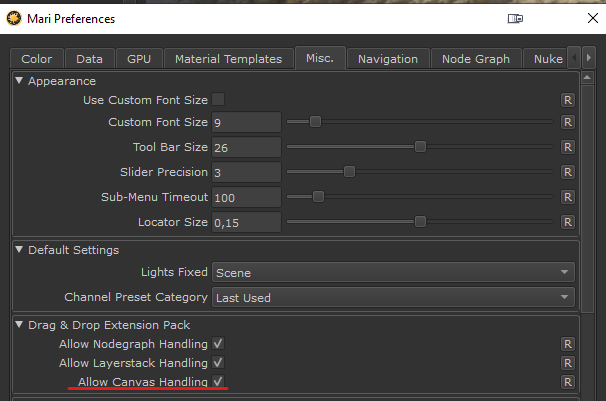Click the Tool Bar Size slider handle

[420, 147]
